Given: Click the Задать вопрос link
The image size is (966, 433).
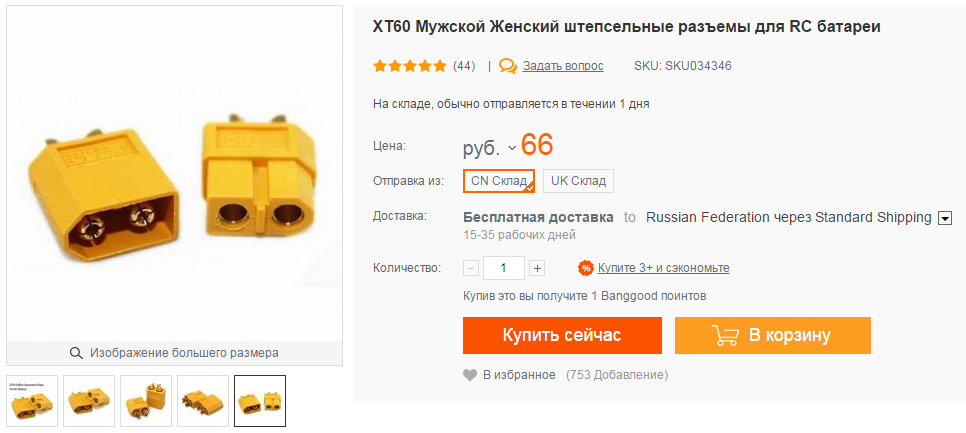Looking at the screenshot, I should coord(563,66).
